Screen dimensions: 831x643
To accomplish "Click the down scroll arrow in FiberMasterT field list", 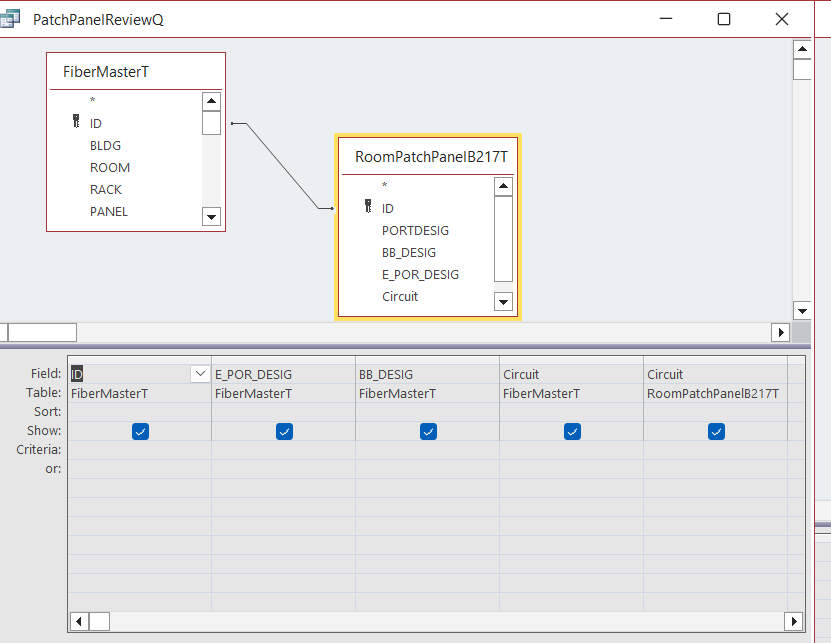I will 211,216.
